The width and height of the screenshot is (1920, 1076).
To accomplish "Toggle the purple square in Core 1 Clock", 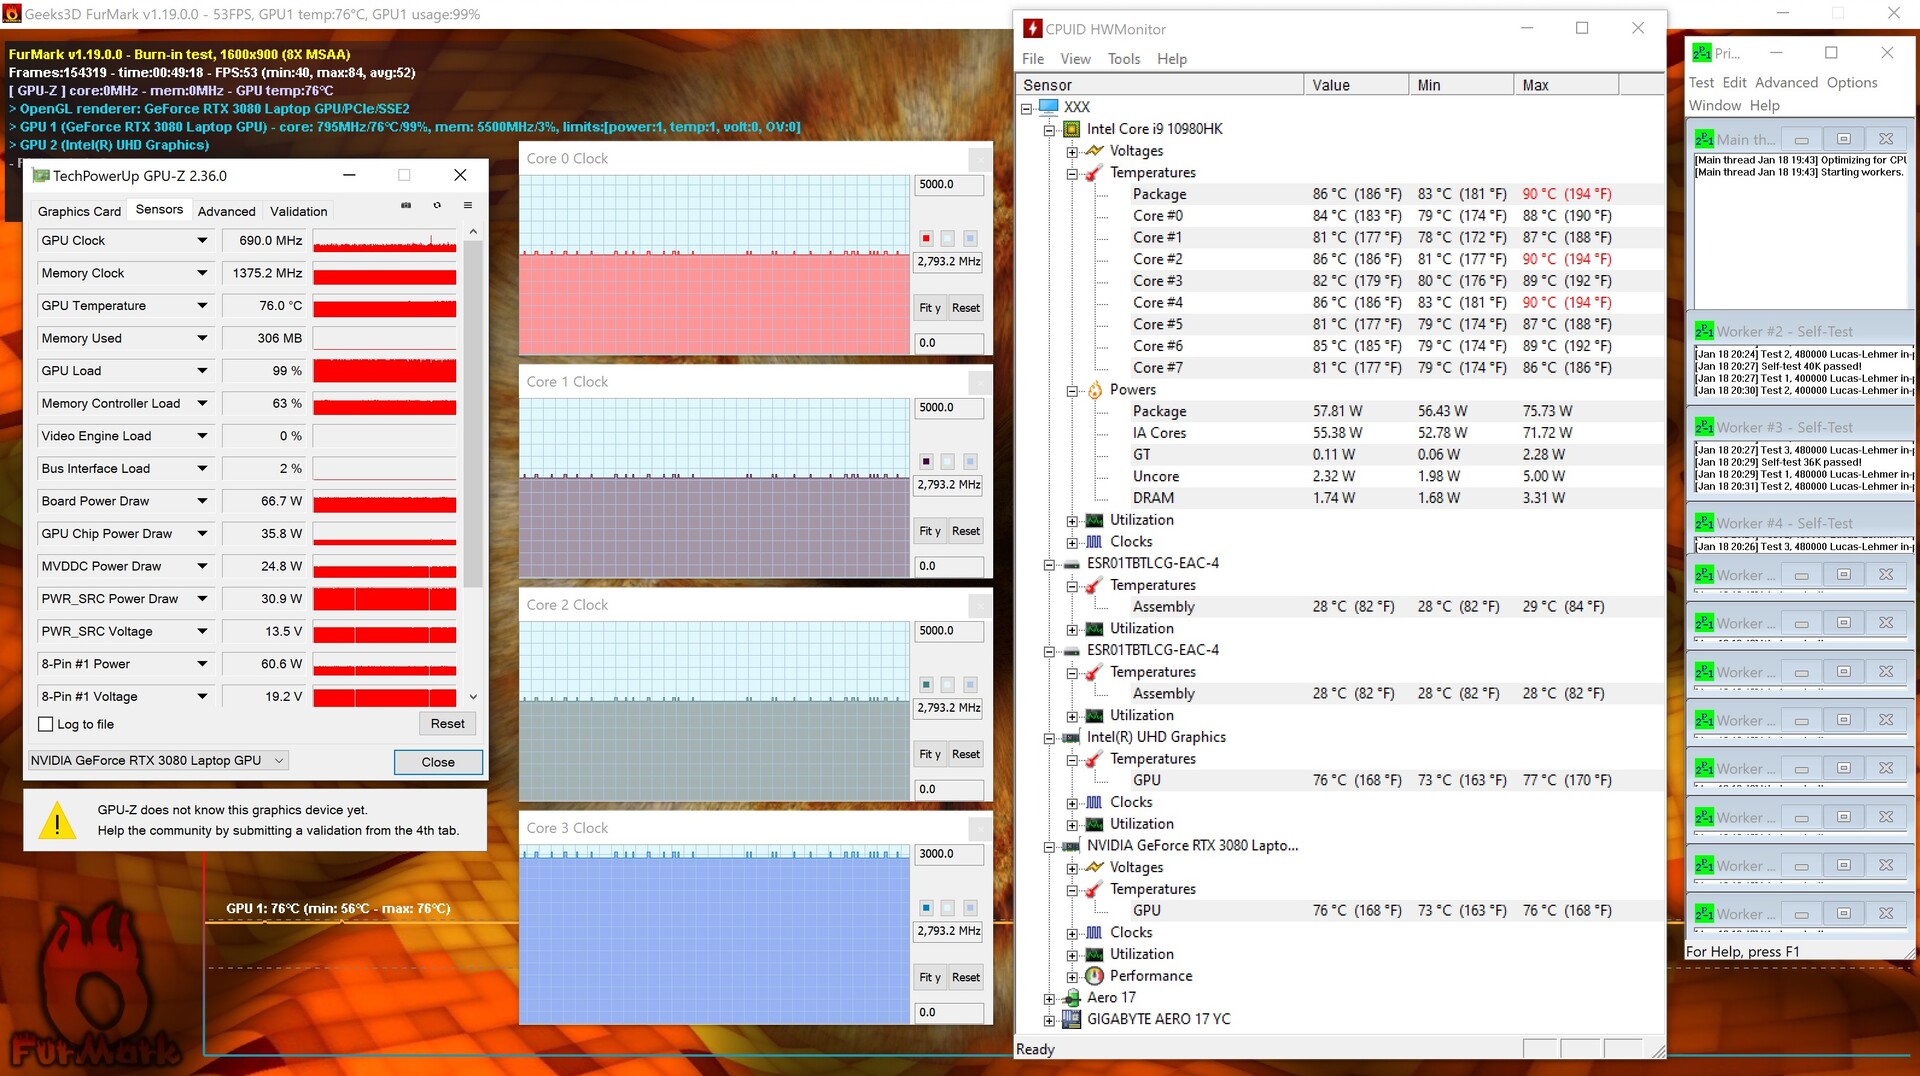I will pos(926,461).
